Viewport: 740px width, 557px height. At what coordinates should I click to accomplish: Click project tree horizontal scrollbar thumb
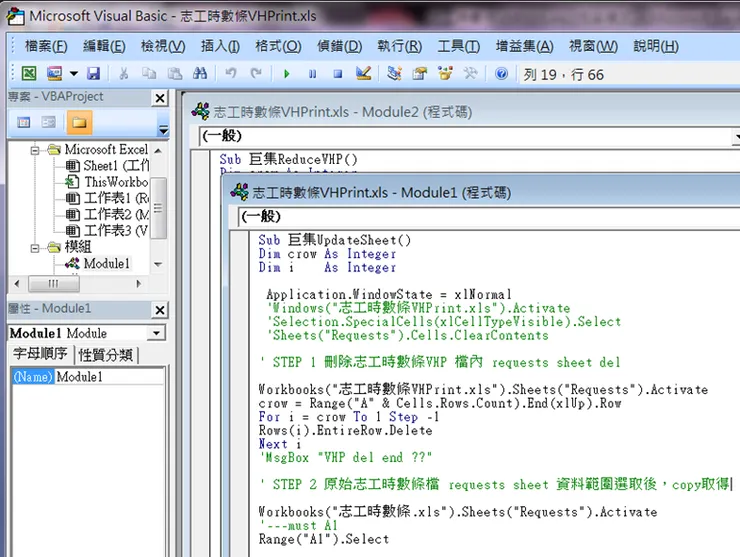pos(54,284)
